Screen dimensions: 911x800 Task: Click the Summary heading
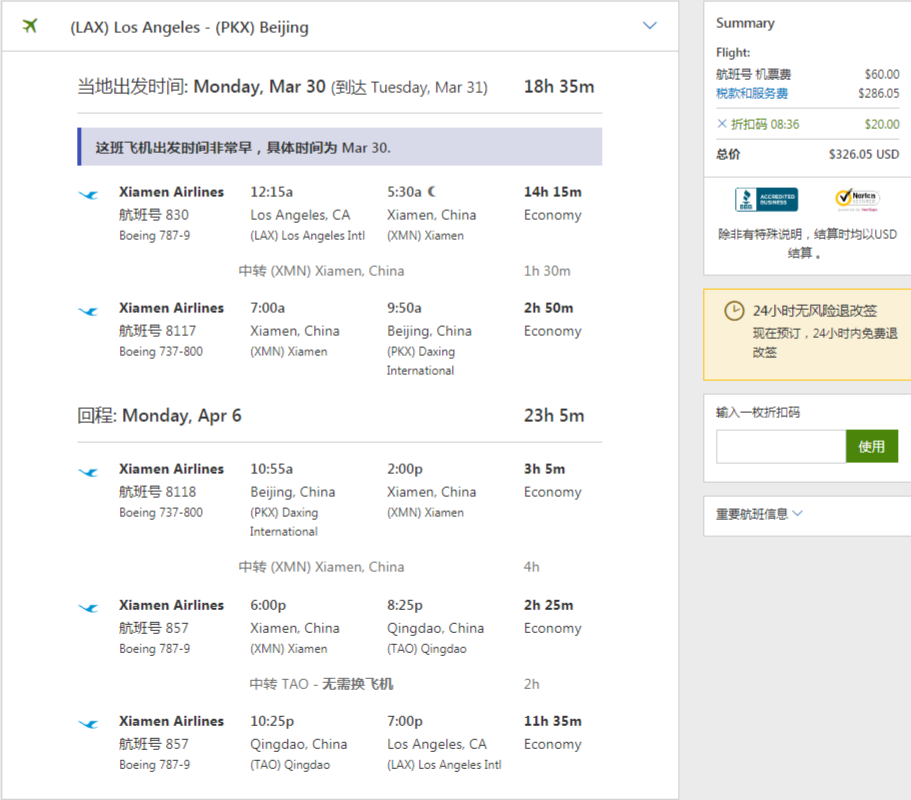pos(745,23)
